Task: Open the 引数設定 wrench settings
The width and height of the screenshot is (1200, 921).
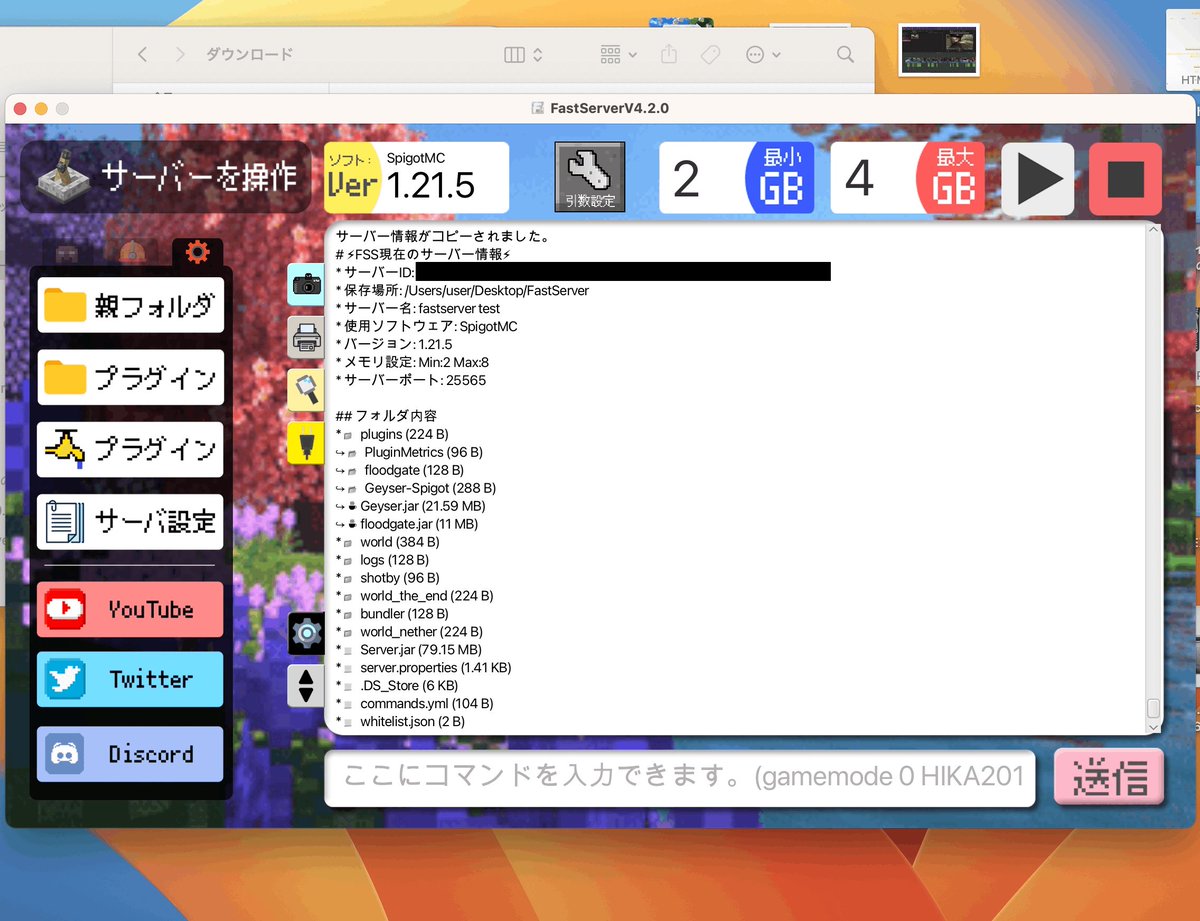Action: click(x=590, y=177)
